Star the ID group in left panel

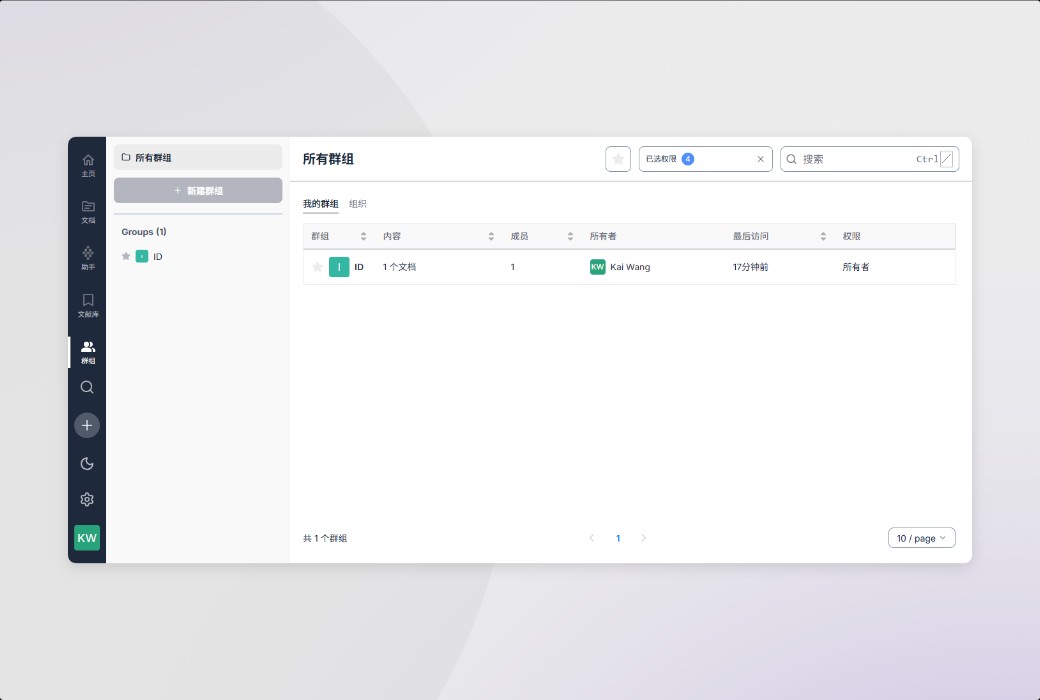(x=126, y=257)
